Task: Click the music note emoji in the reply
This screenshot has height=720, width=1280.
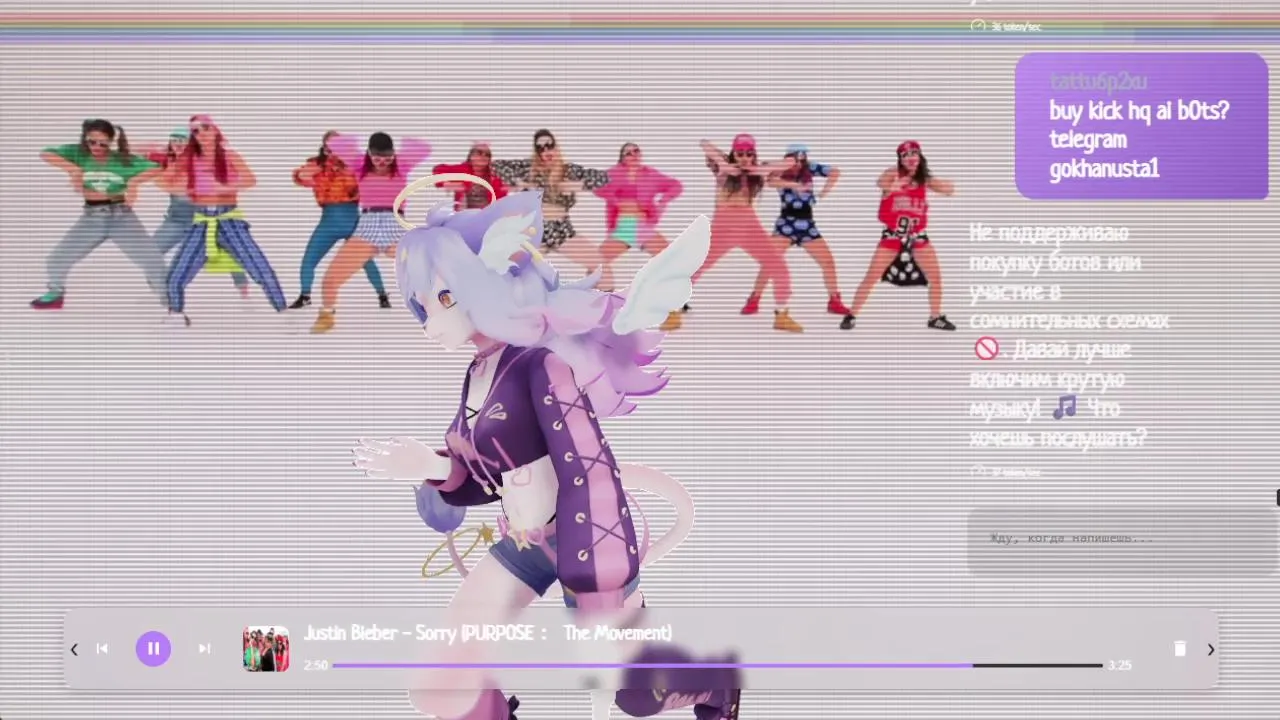Action: [x=1064, y=407]
